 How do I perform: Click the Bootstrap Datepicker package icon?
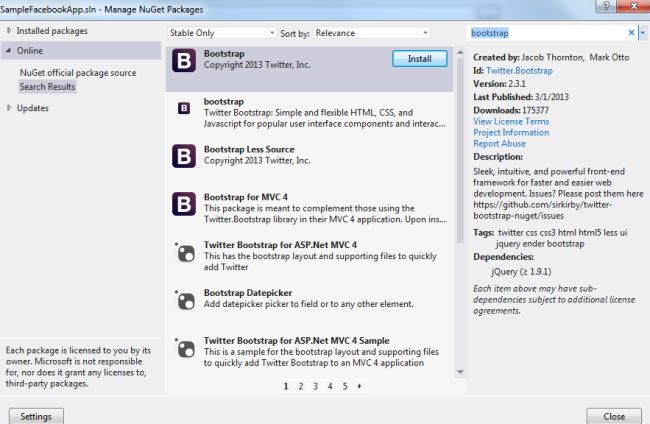(x=185, y=300)
